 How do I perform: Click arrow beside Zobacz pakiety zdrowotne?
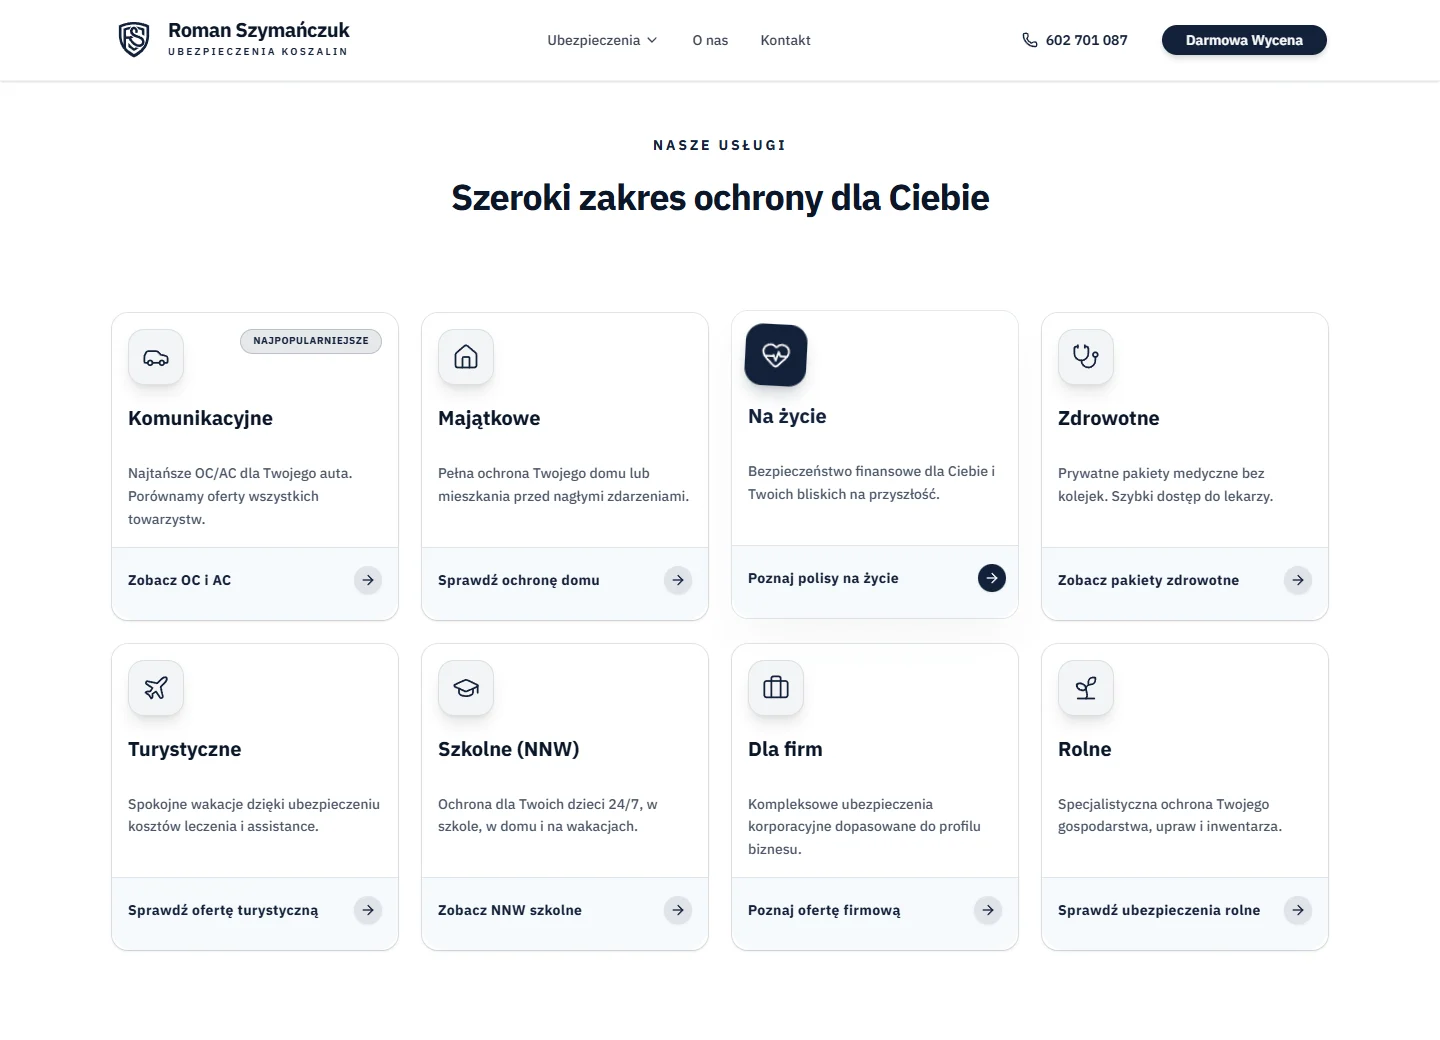click(1298, 580)
